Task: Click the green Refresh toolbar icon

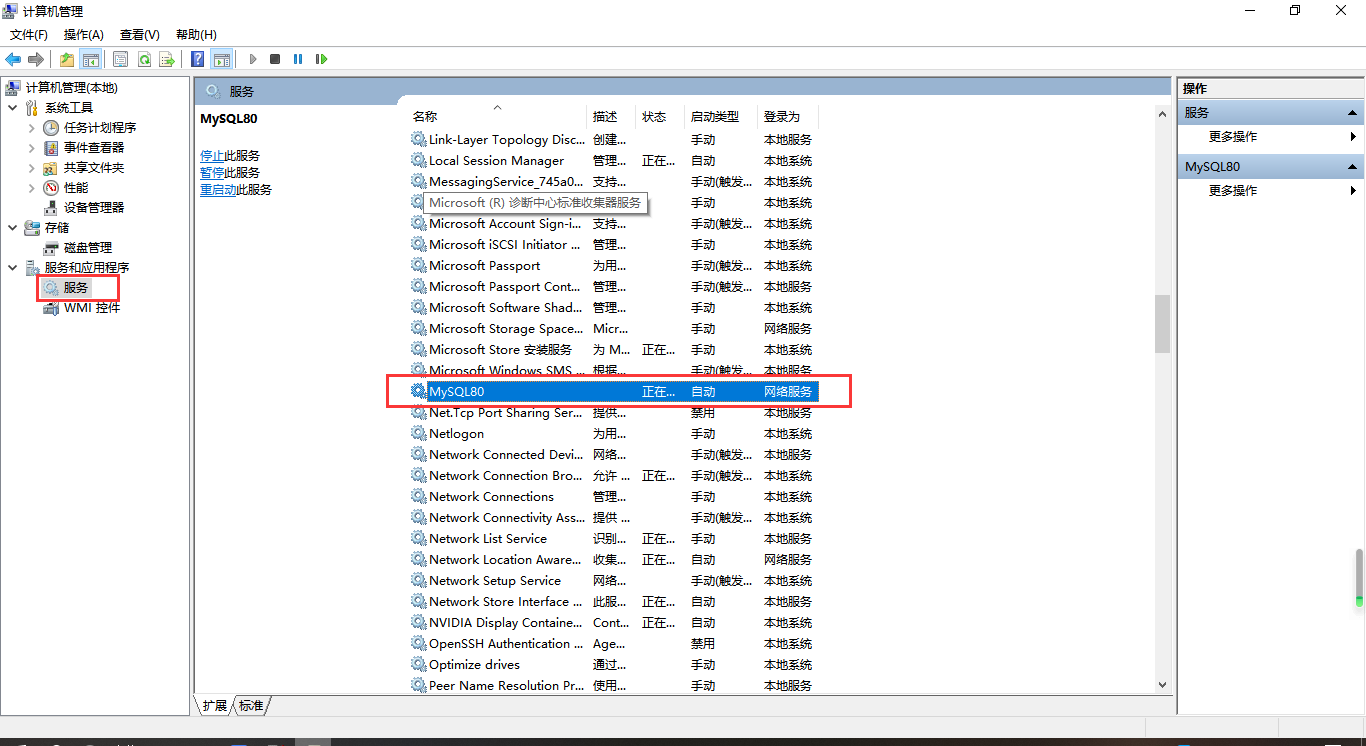Action: [144, 59]
